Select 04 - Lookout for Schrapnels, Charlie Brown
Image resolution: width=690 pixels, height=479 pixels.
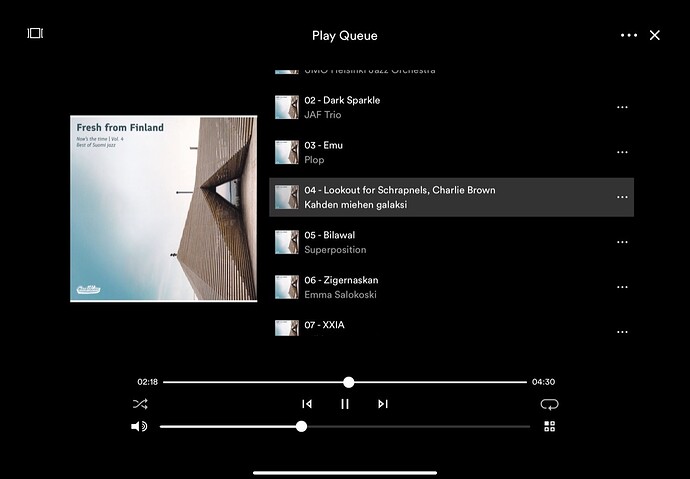[x=451, y=197]
